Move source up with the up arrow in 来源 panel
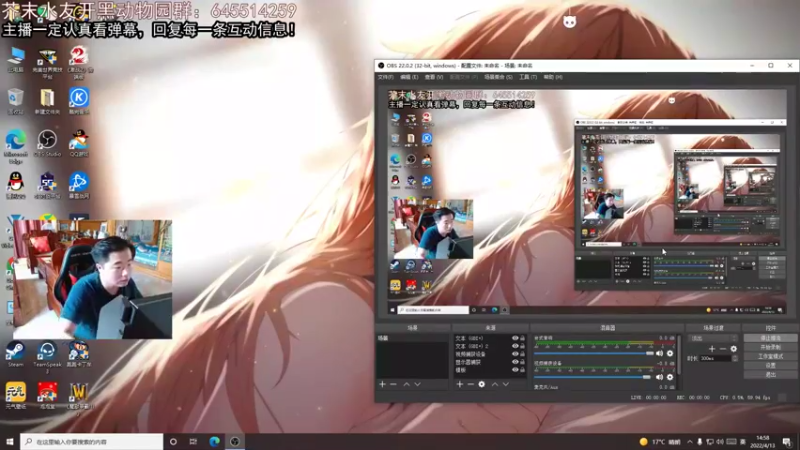Viewport: 800px width, 450px height. 494,384
